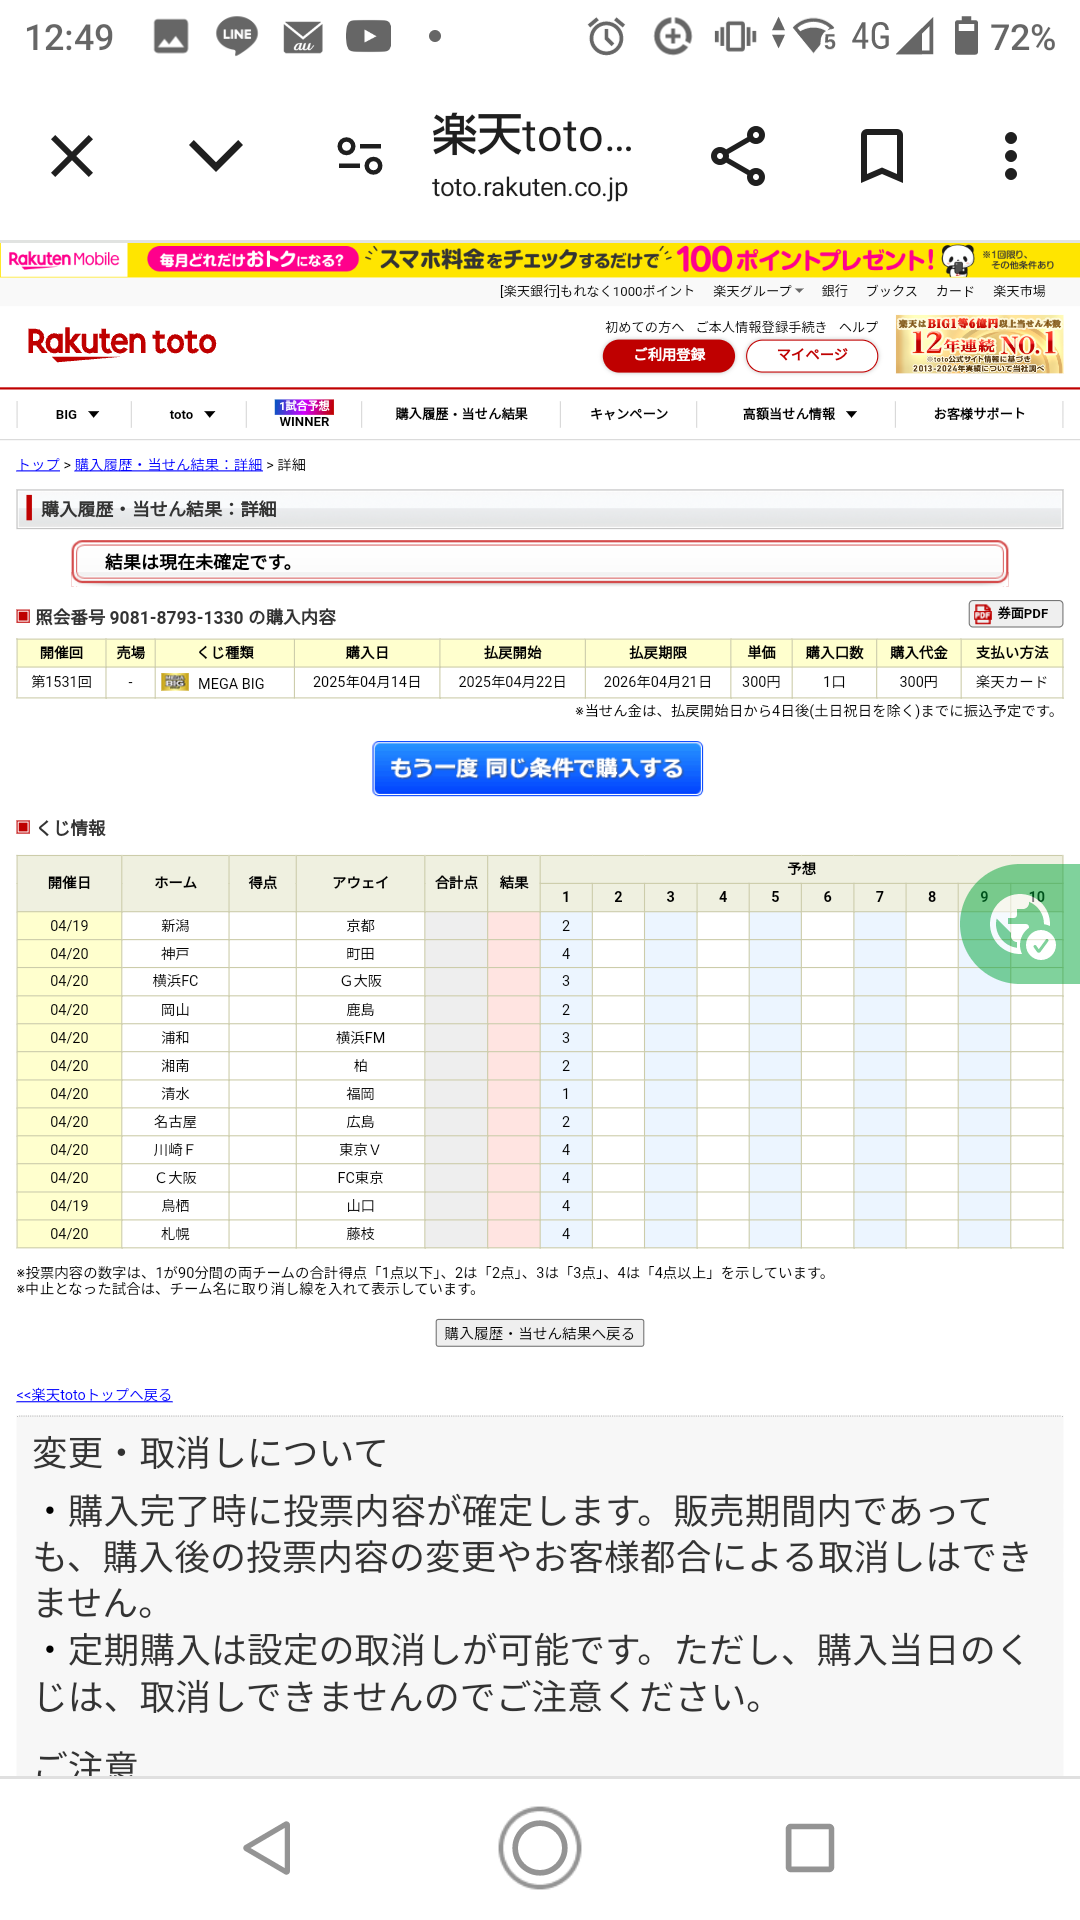
Task: Expand 高額当せん情報 dropdown
Action: click(799, 414)
